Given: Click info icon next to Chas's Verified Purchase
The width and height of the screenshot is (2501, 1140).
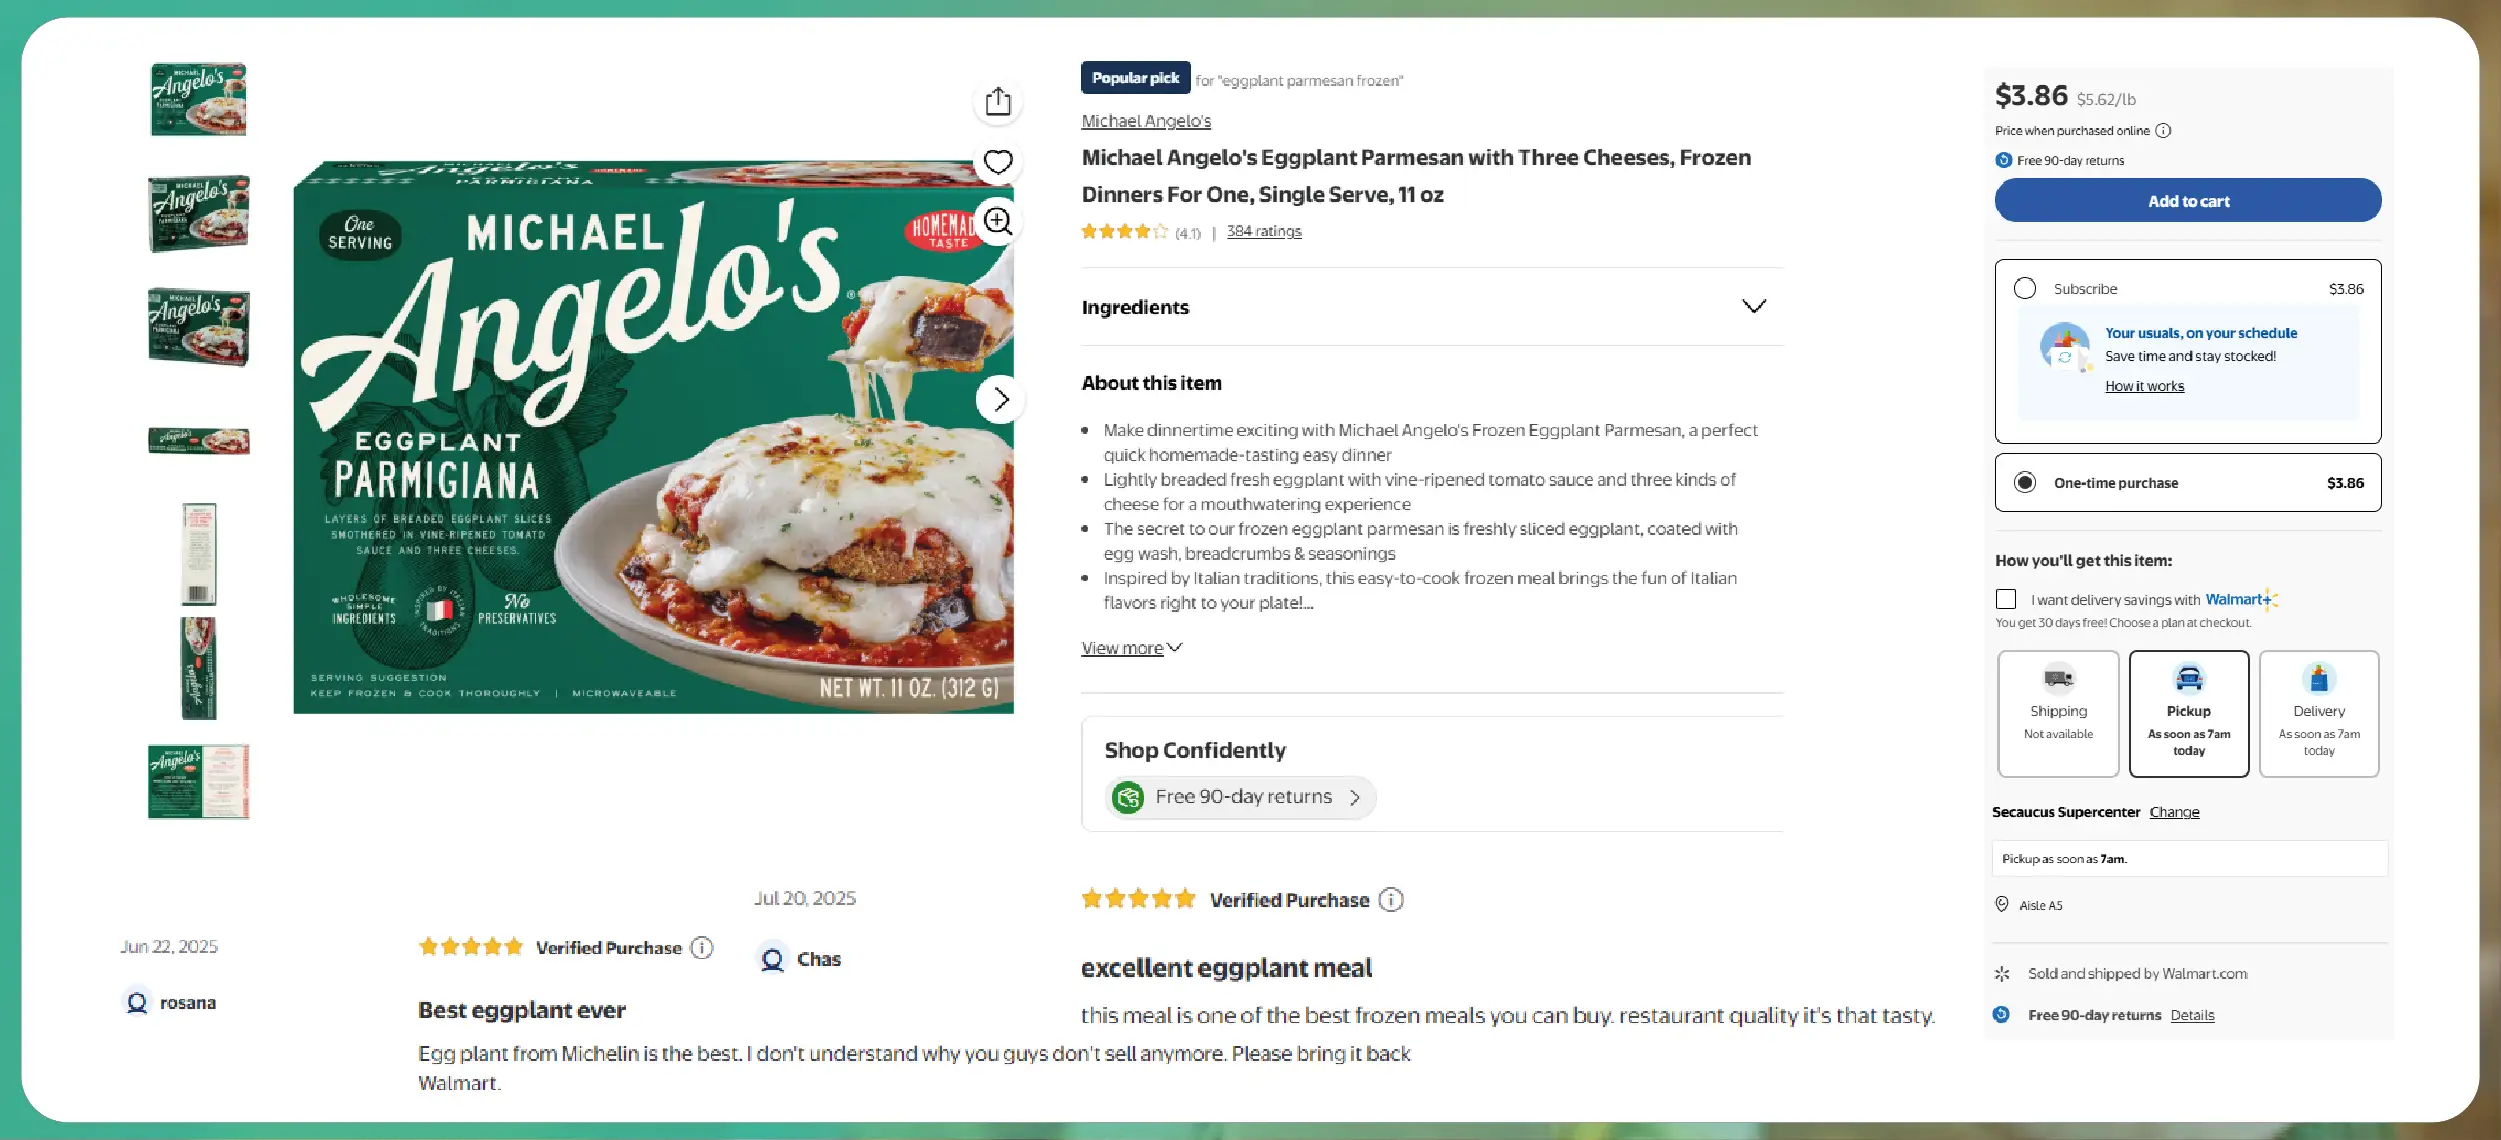Looking at the screenshot, I should (x=1391, y=900).
